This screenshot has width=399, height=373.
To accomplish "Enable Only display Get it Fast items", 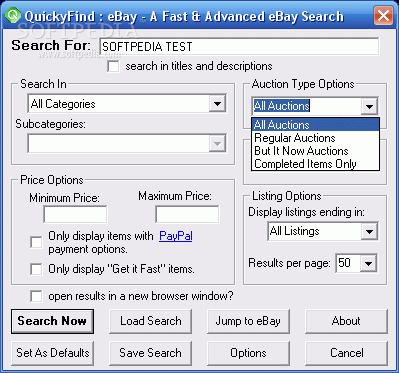I will [x=36, y=269].
